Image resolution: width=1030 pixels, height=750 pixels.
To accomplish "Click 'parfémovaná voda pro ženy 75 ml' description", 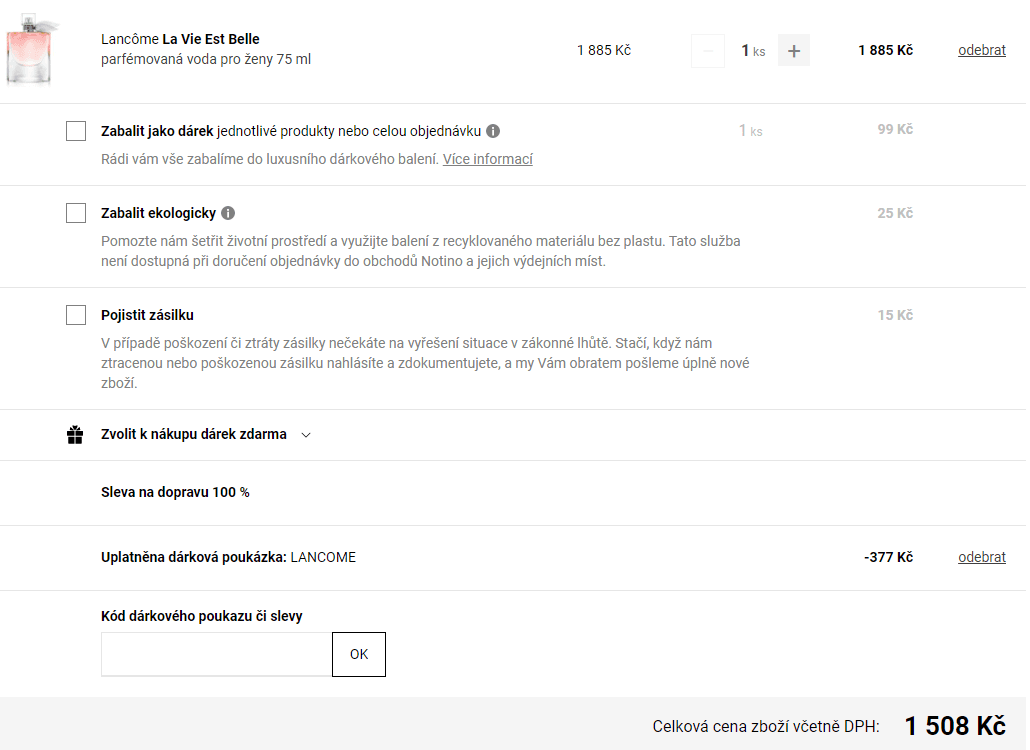I will coord(206,59).
